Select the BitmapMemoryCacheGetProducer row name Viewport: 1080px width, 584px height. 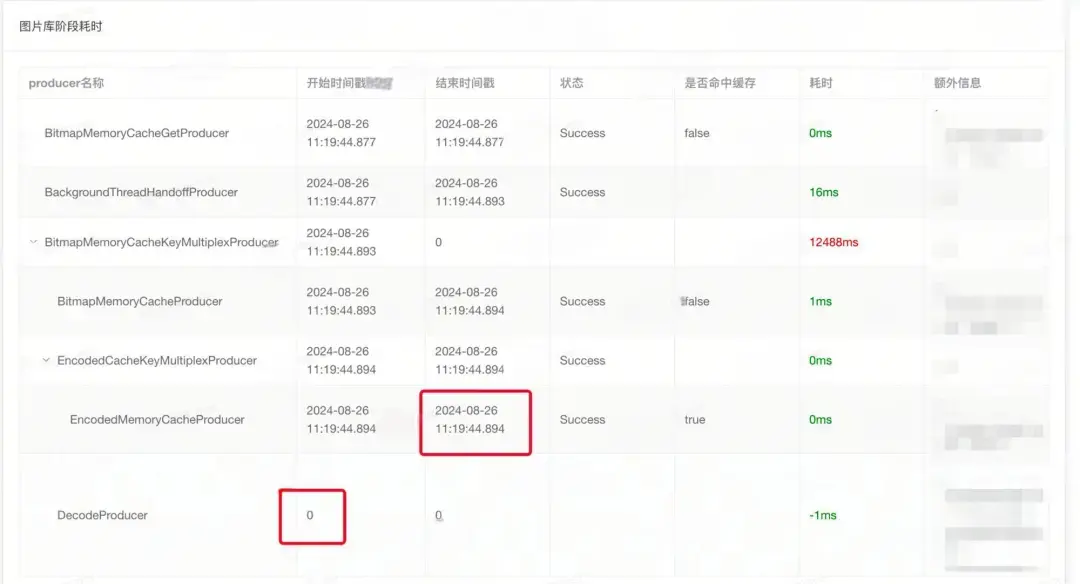[x=136, y=133]
